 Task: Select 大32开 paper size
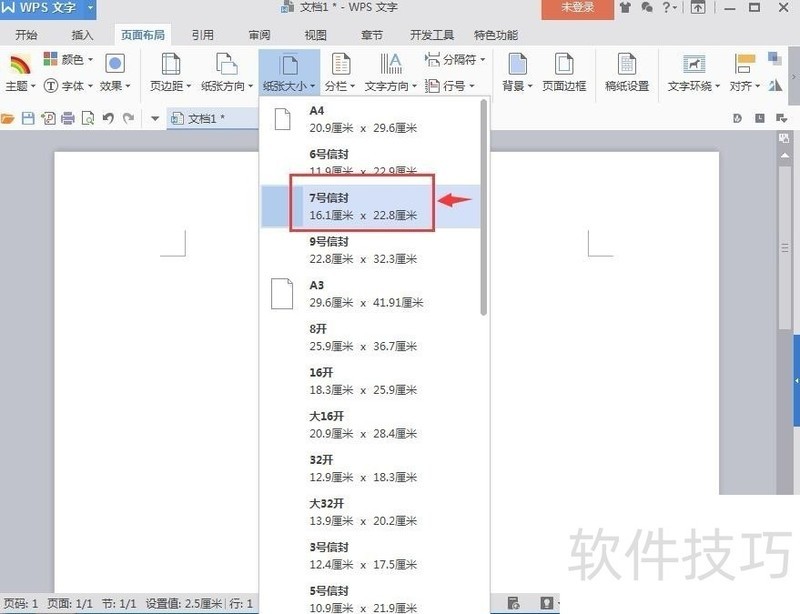pos(370,512)
